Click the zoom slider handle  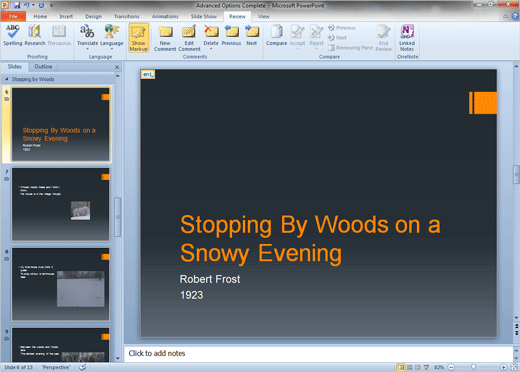[x=473, y=367]
